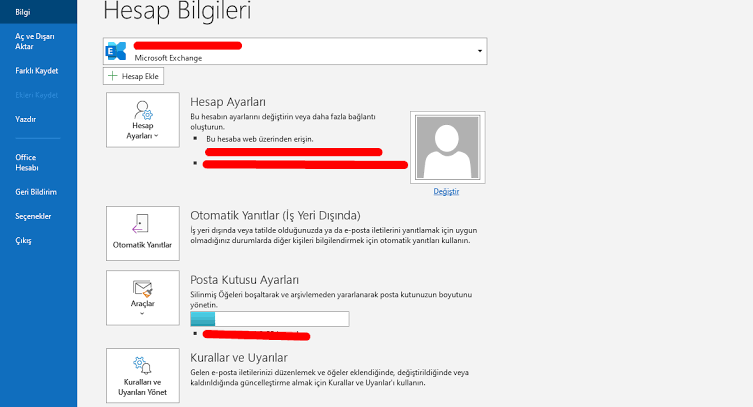Choose Farklı Kaydet from the sidebar
The height and width of the screenshot is (407, 753).
[x=36, y=71]
